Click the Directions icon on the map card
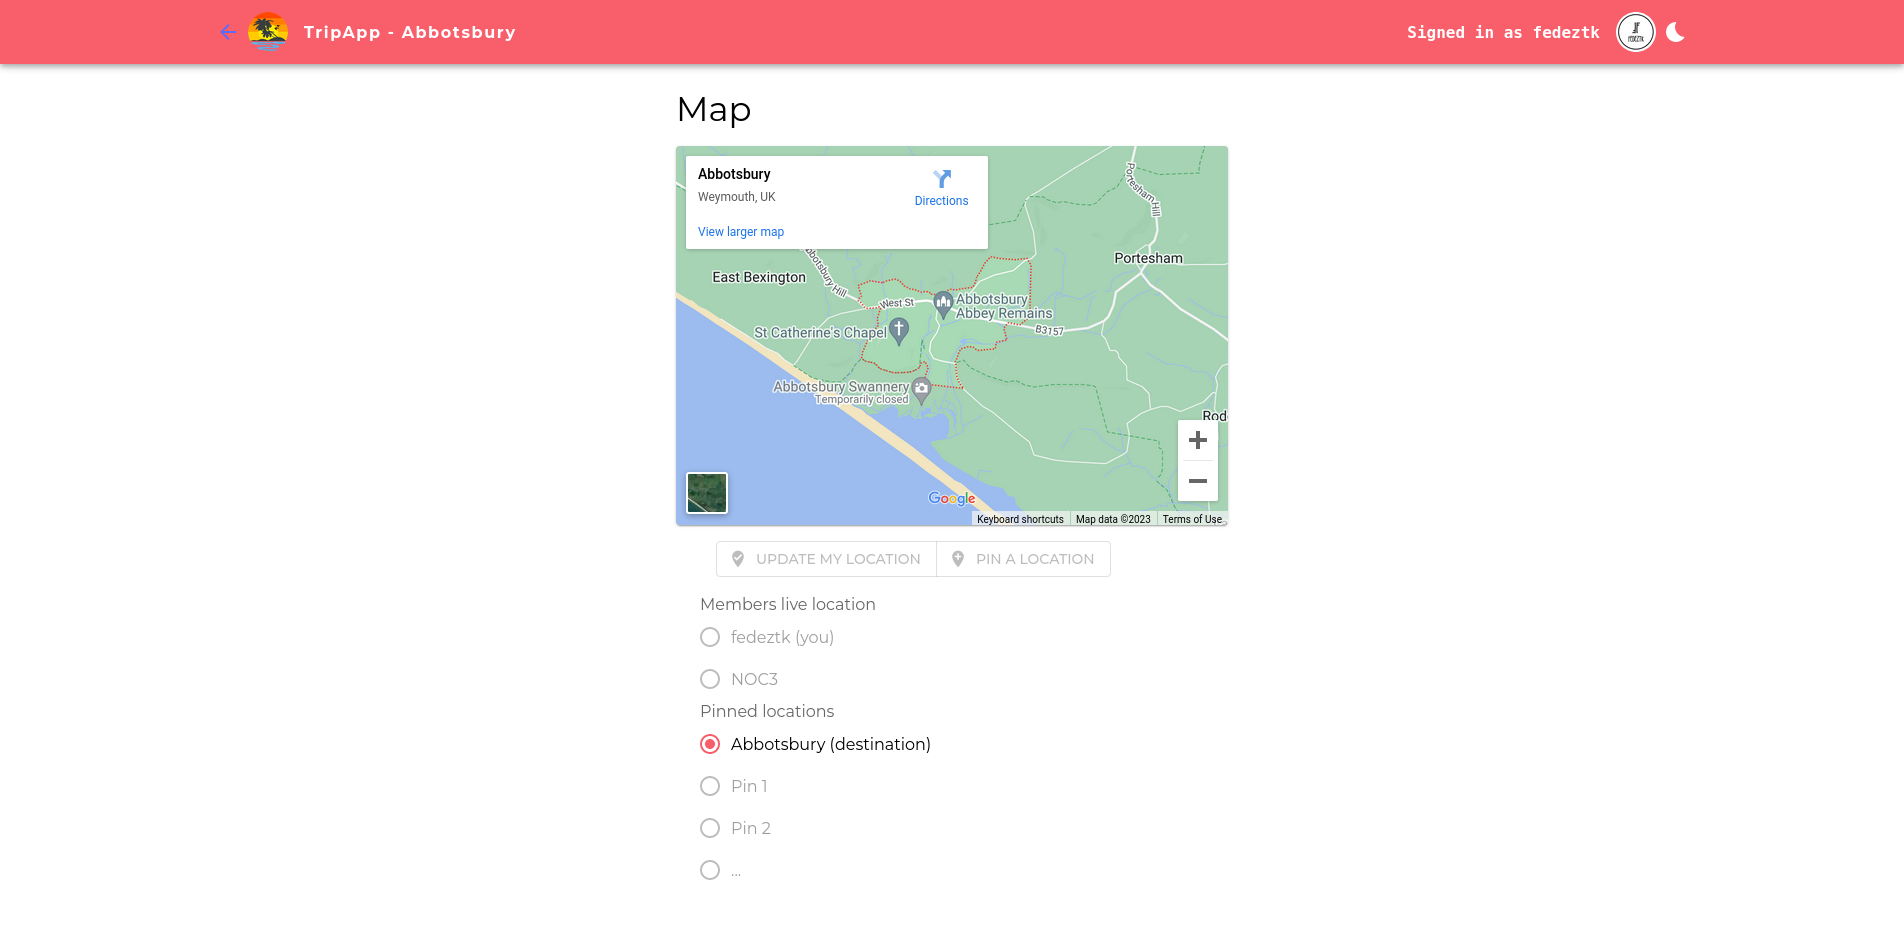Screen dimensions: 1904x947 click(x=941, y=179)
